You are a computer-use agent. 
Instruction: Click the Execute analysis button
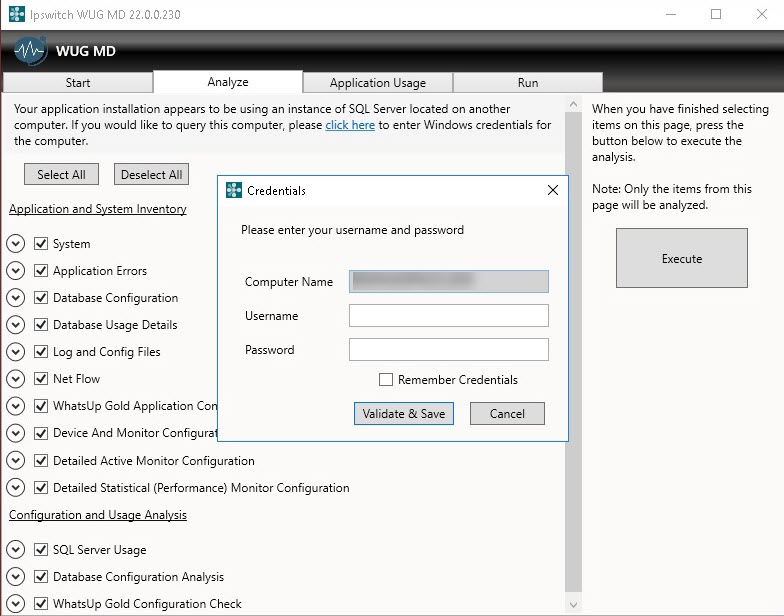681,258
